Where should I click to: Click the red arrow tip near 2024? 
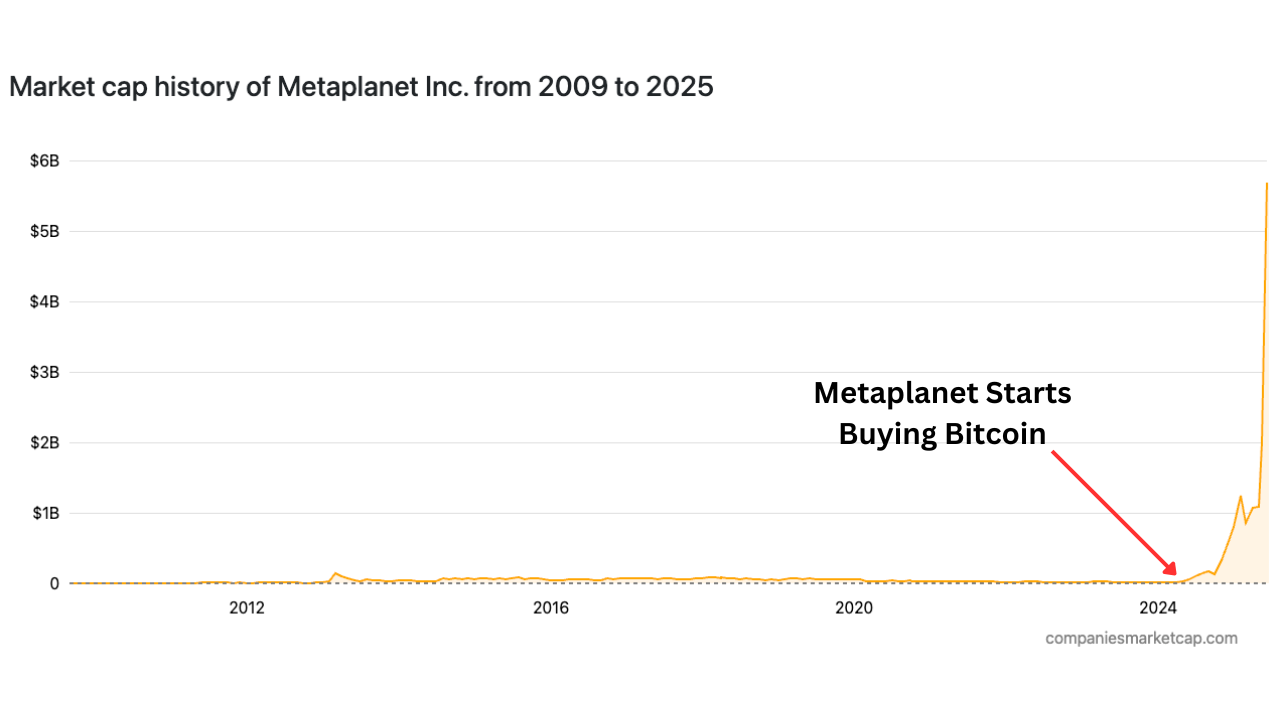(x=1176, y=574)
